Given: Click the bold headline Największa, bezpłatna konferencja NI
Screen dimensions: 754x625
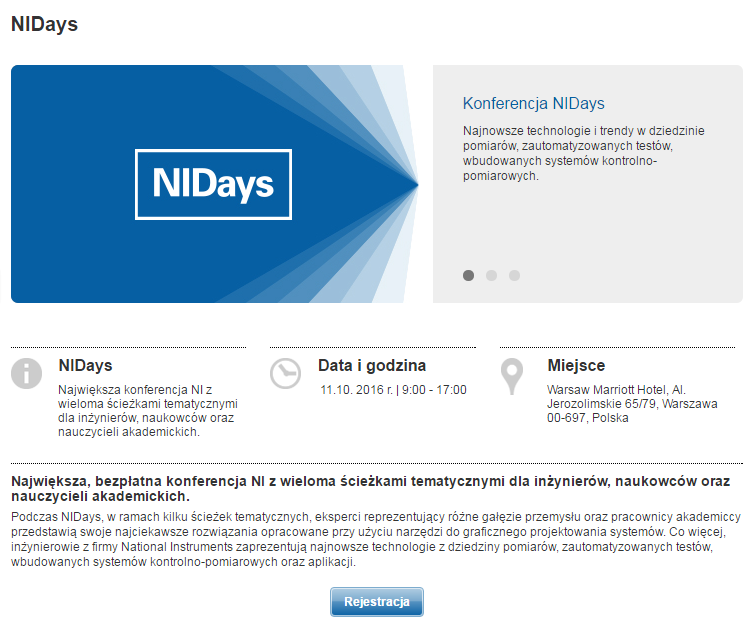Looking at the screenshot, I should pyautogui.click(x=371, y=488).
